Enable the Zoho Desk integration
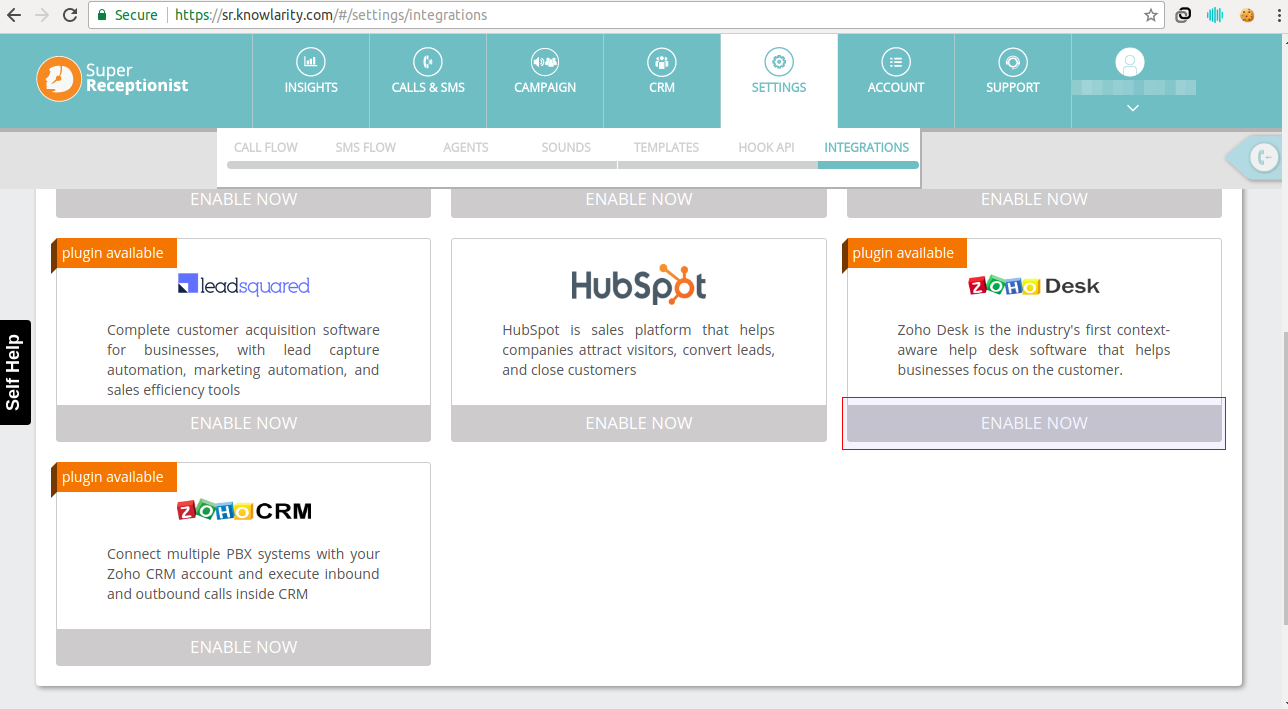The image size is (1288, 709). point(1034,423)
